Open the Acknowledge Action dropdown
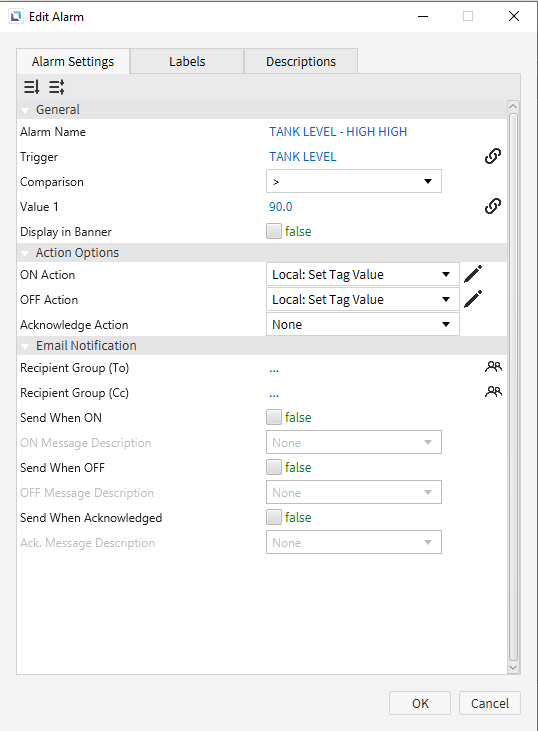Image resolution: width=538 pixels, height=731 pixels. 363,324
